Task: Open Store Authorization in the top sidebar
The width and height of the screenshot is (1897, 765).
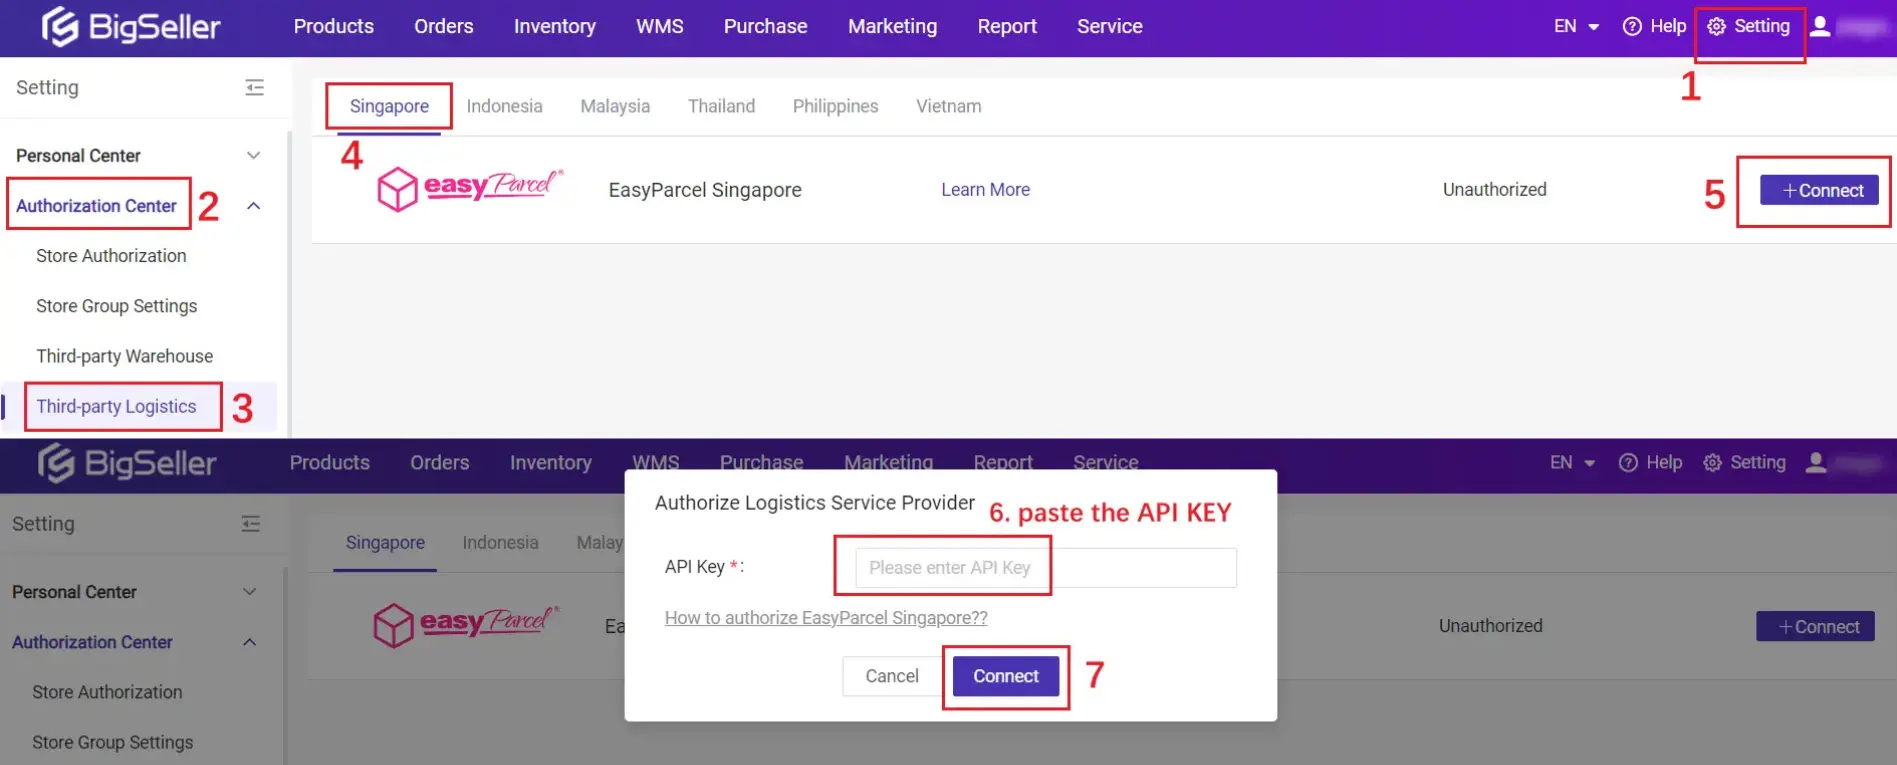Action: (111, 256)
